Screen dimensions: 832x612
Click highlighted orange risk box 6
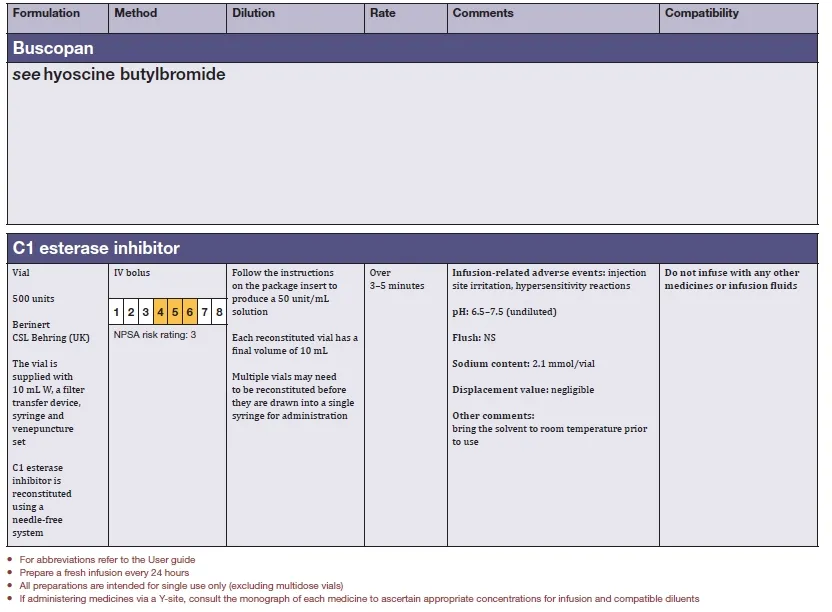point(190,312)
